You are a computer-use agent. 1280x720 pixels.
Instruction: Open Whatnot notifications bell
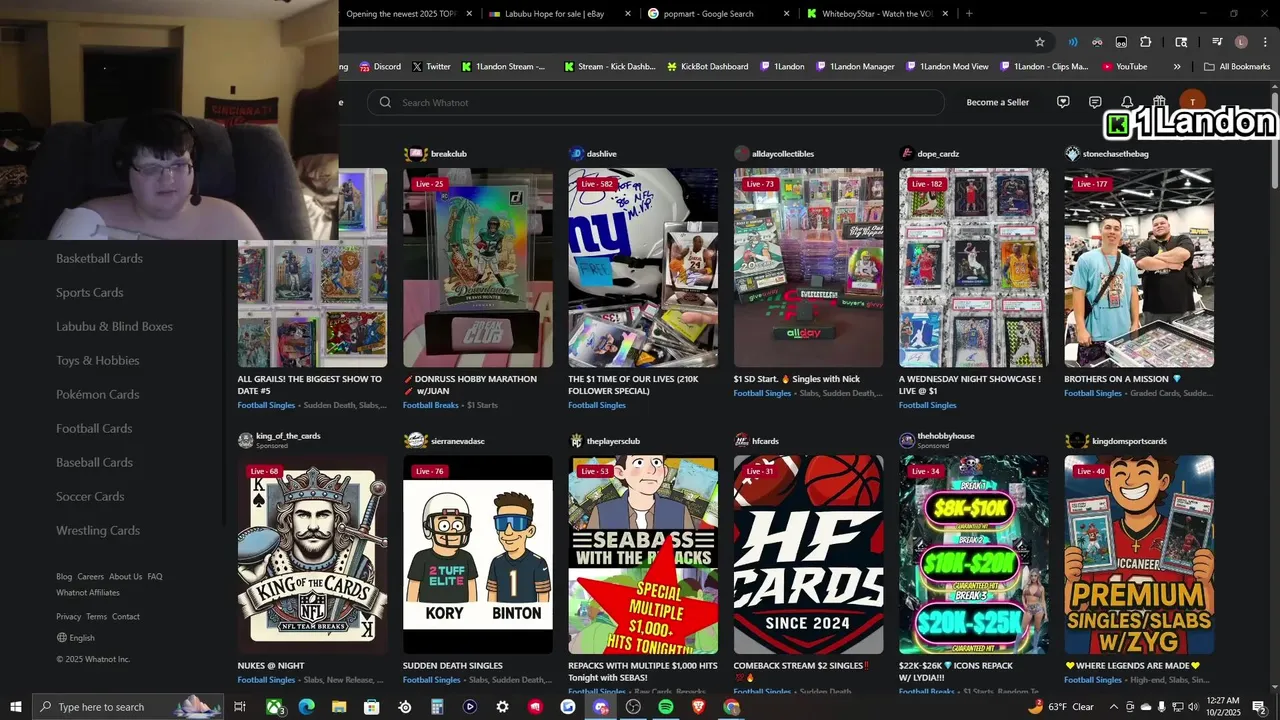[1127, 102]
